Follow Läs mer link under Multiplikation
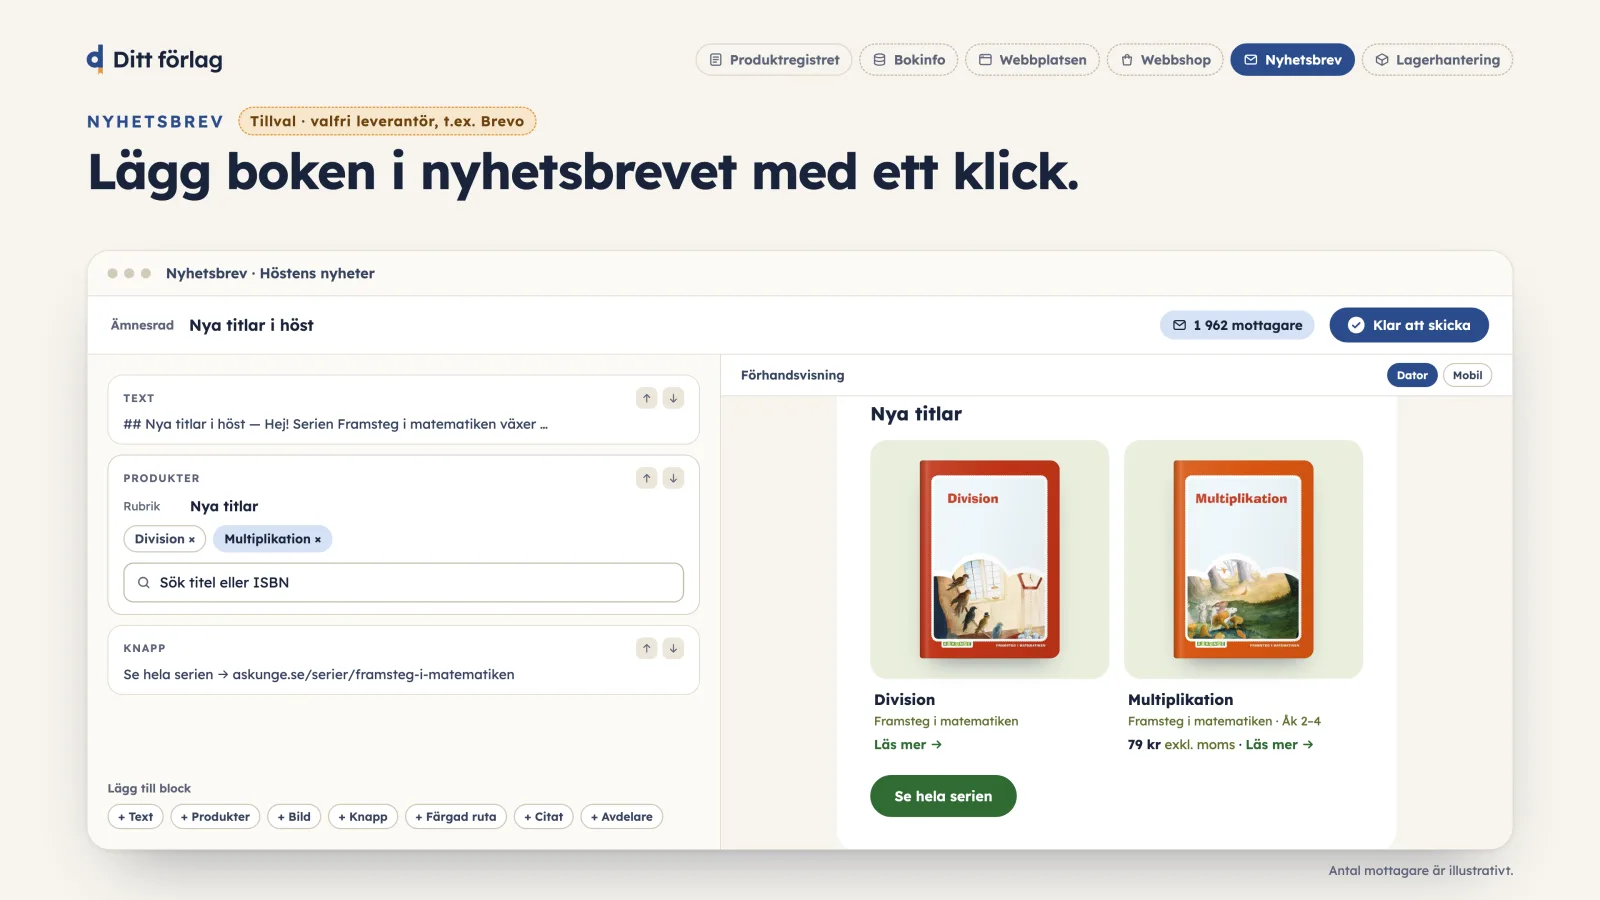Image resolution: width=1600 pixels, height=900 pixels. (x=1279, y=745)
